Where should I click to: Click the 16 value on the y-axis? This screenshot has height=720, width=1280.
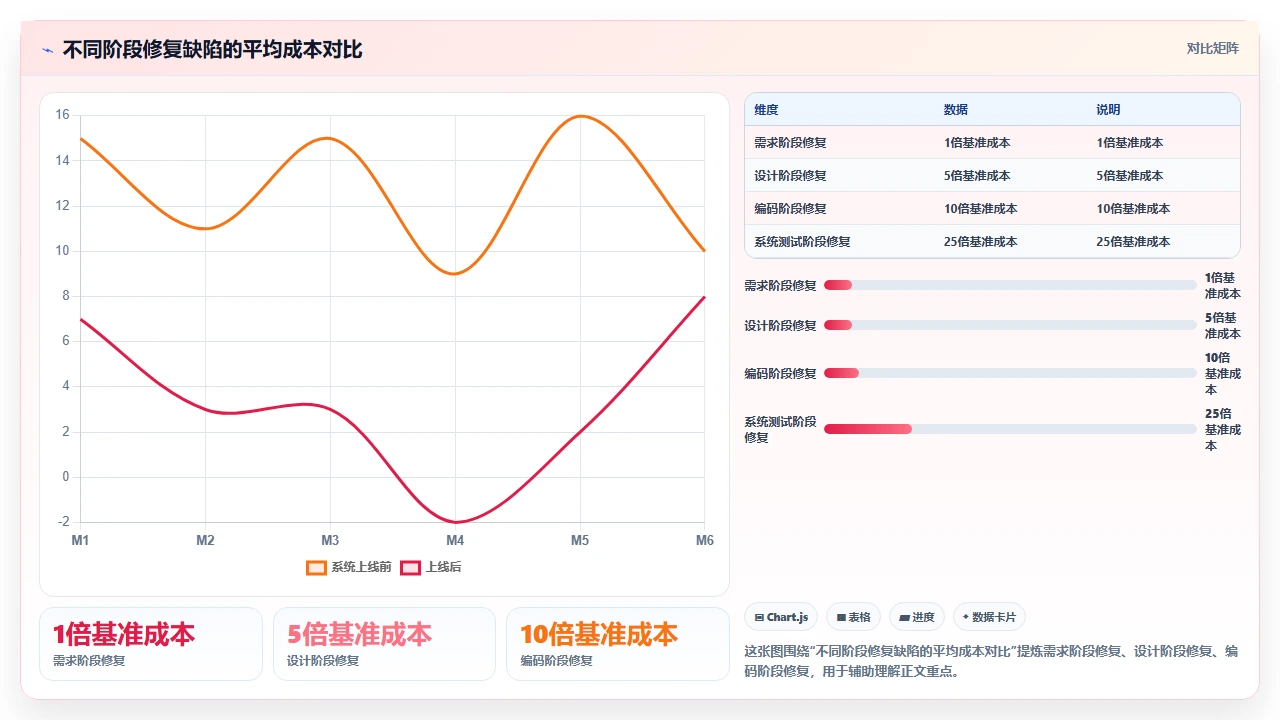(62, 115)
